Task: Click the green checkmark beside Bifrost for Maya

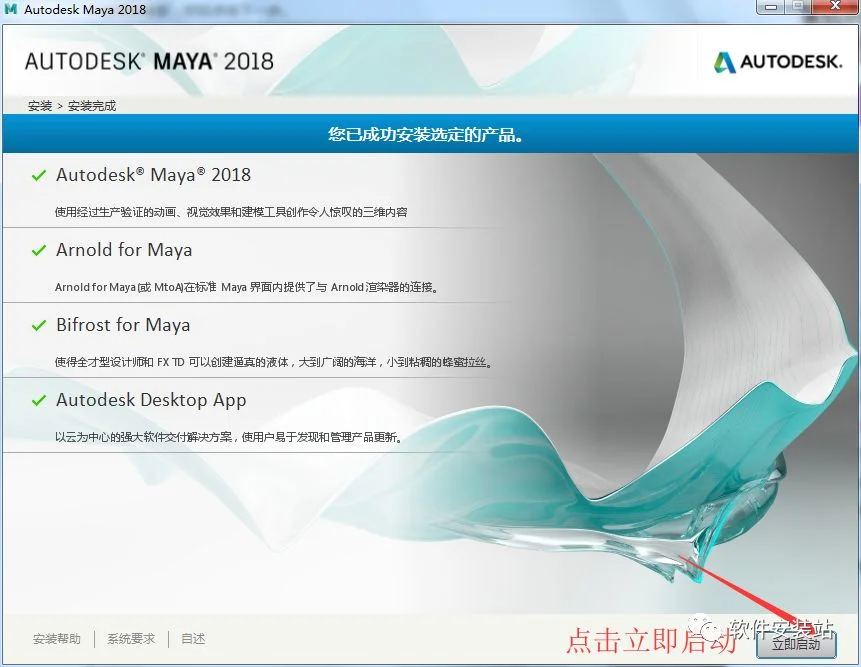Action: click(39, 326)
